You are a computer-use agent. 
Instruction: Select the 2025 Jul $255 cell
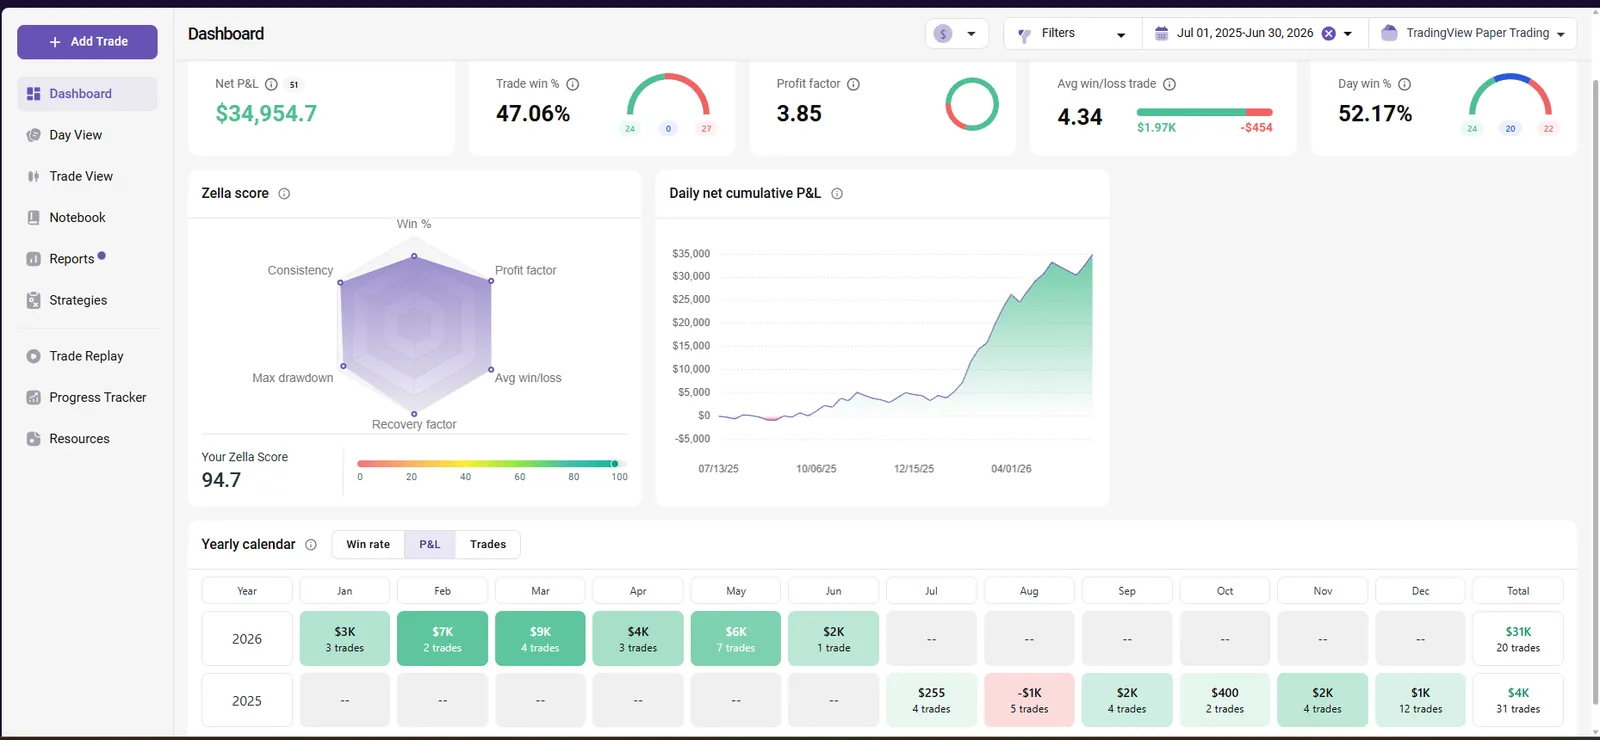click(931, 700)
